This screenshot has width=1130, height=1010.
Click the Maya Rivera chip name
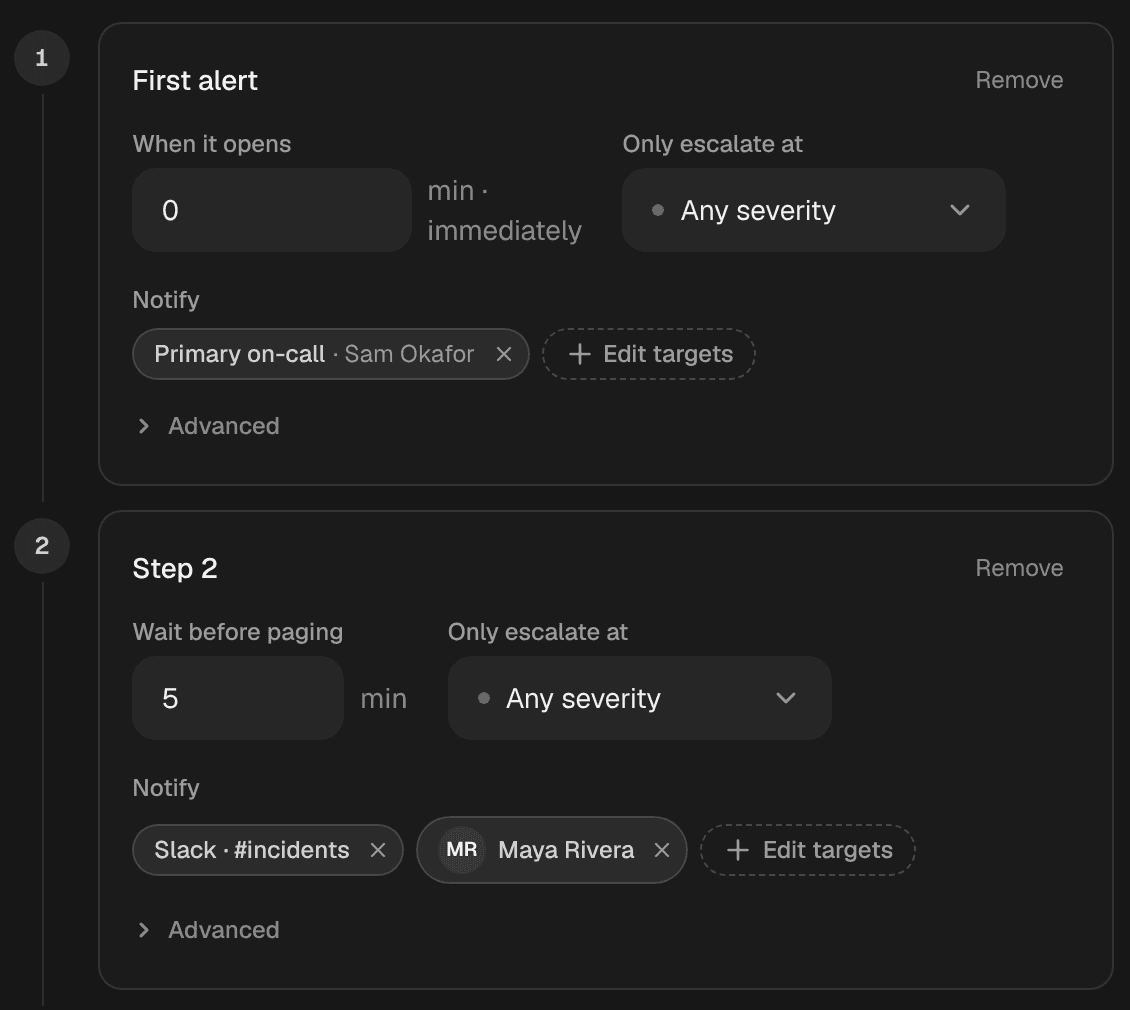point(566,850)
